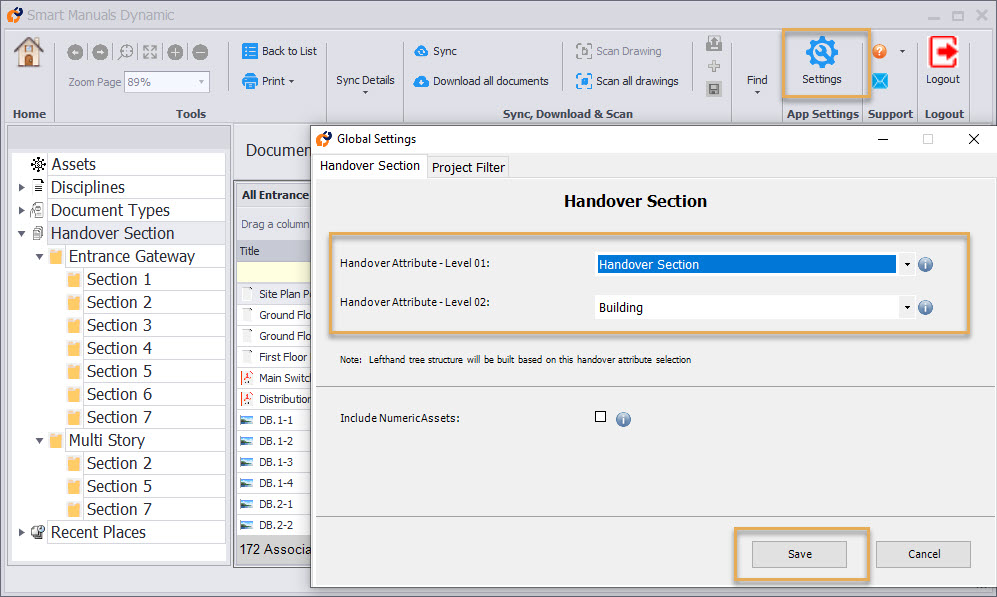This screenshot has height=597, width=997.
Task: Expand the Document Types tree node
Action: [22, 210]
